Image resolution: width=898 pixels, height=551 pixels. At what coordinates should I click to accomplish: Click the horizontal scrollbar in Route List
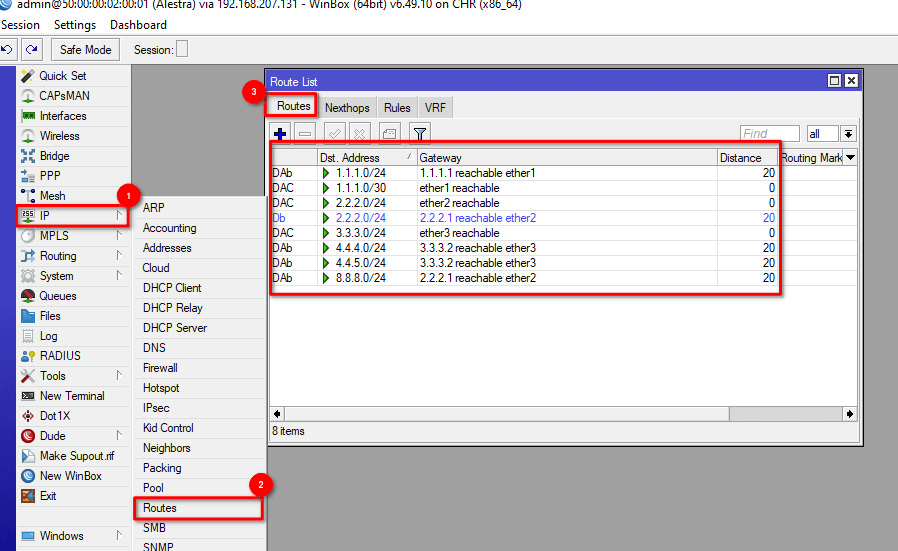[x=500, y=413]
